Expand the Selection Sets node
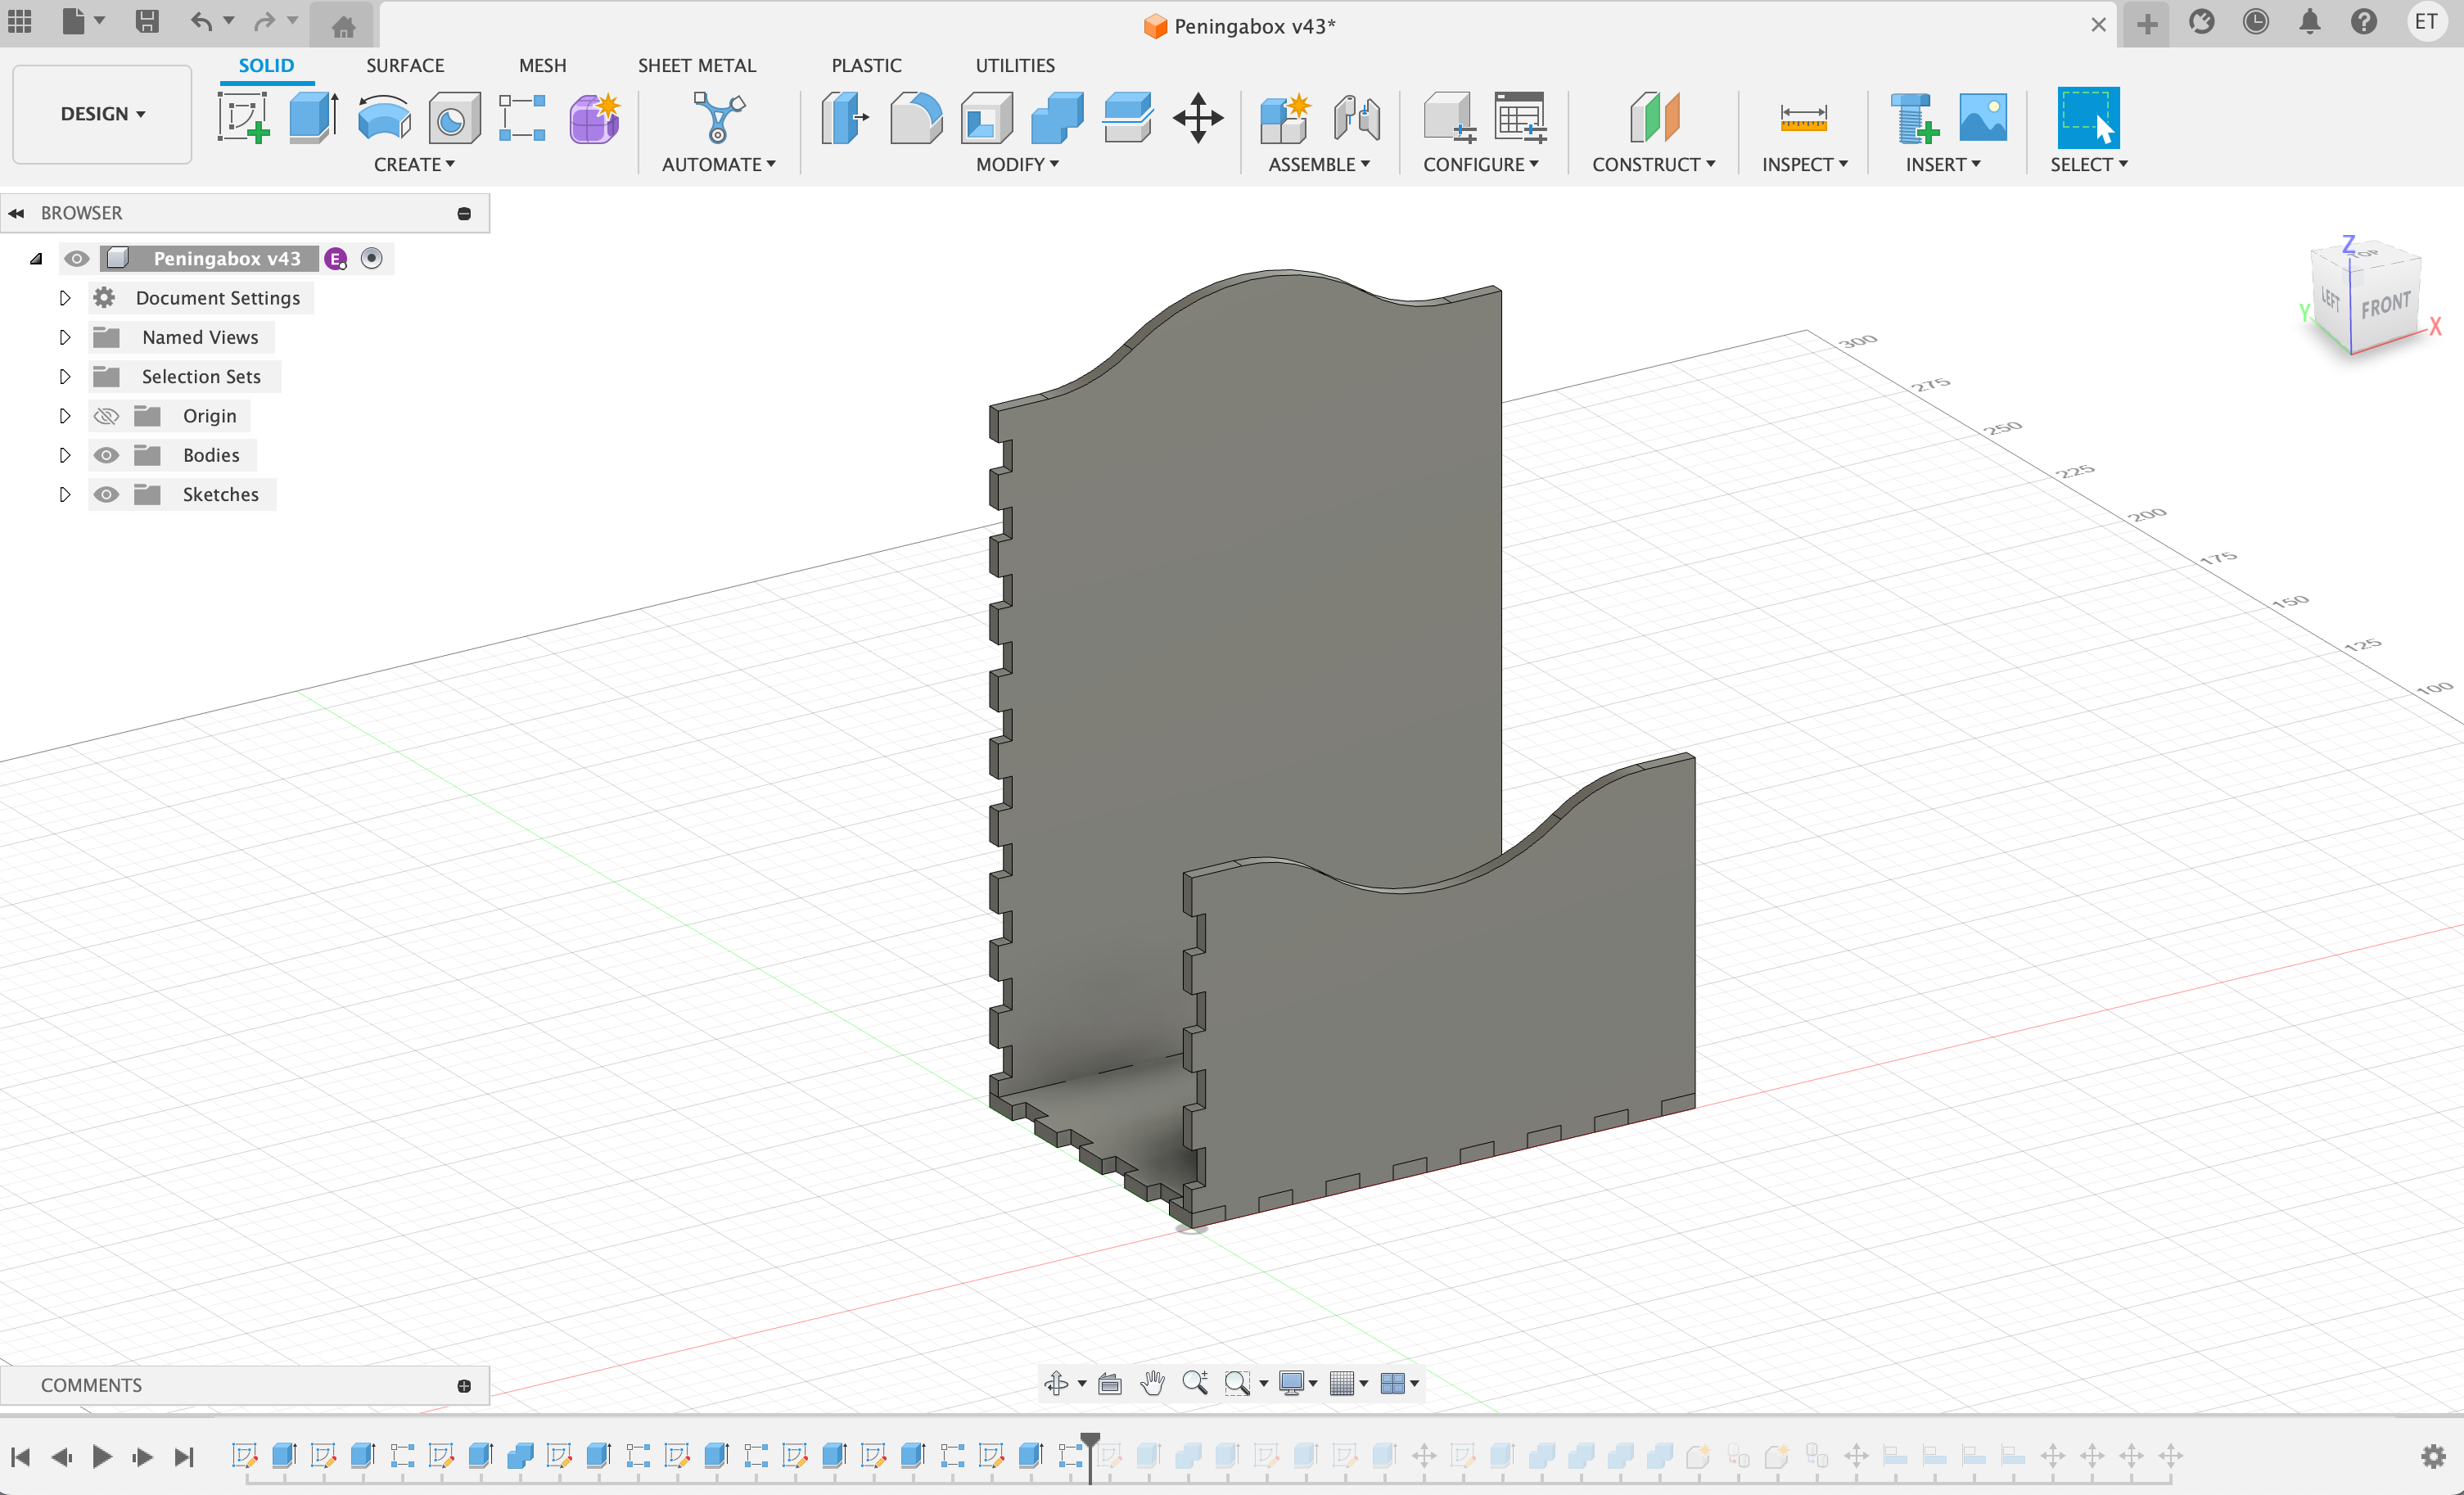The height and width of the screenshot is (1495, 2464). tap(65, 376)
